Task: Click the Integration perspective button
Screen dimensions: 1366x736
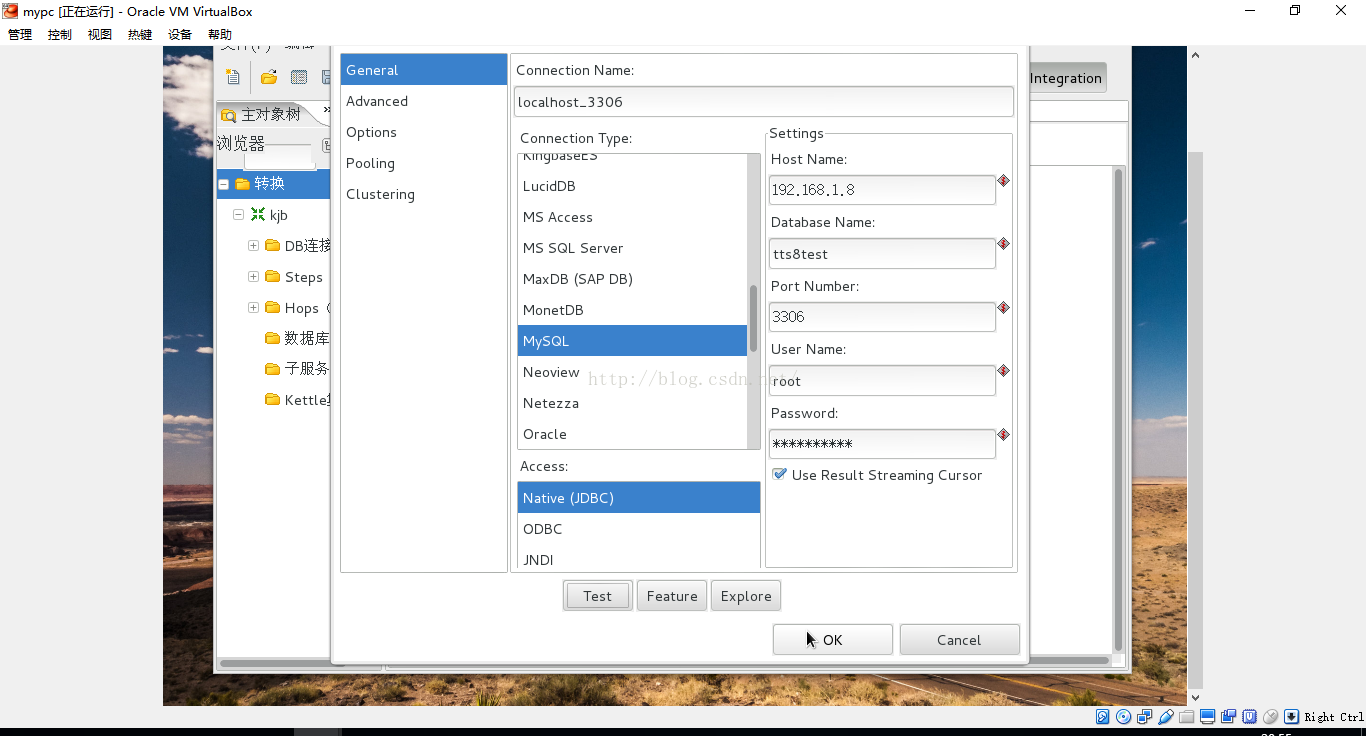Action: (1066, 78)
